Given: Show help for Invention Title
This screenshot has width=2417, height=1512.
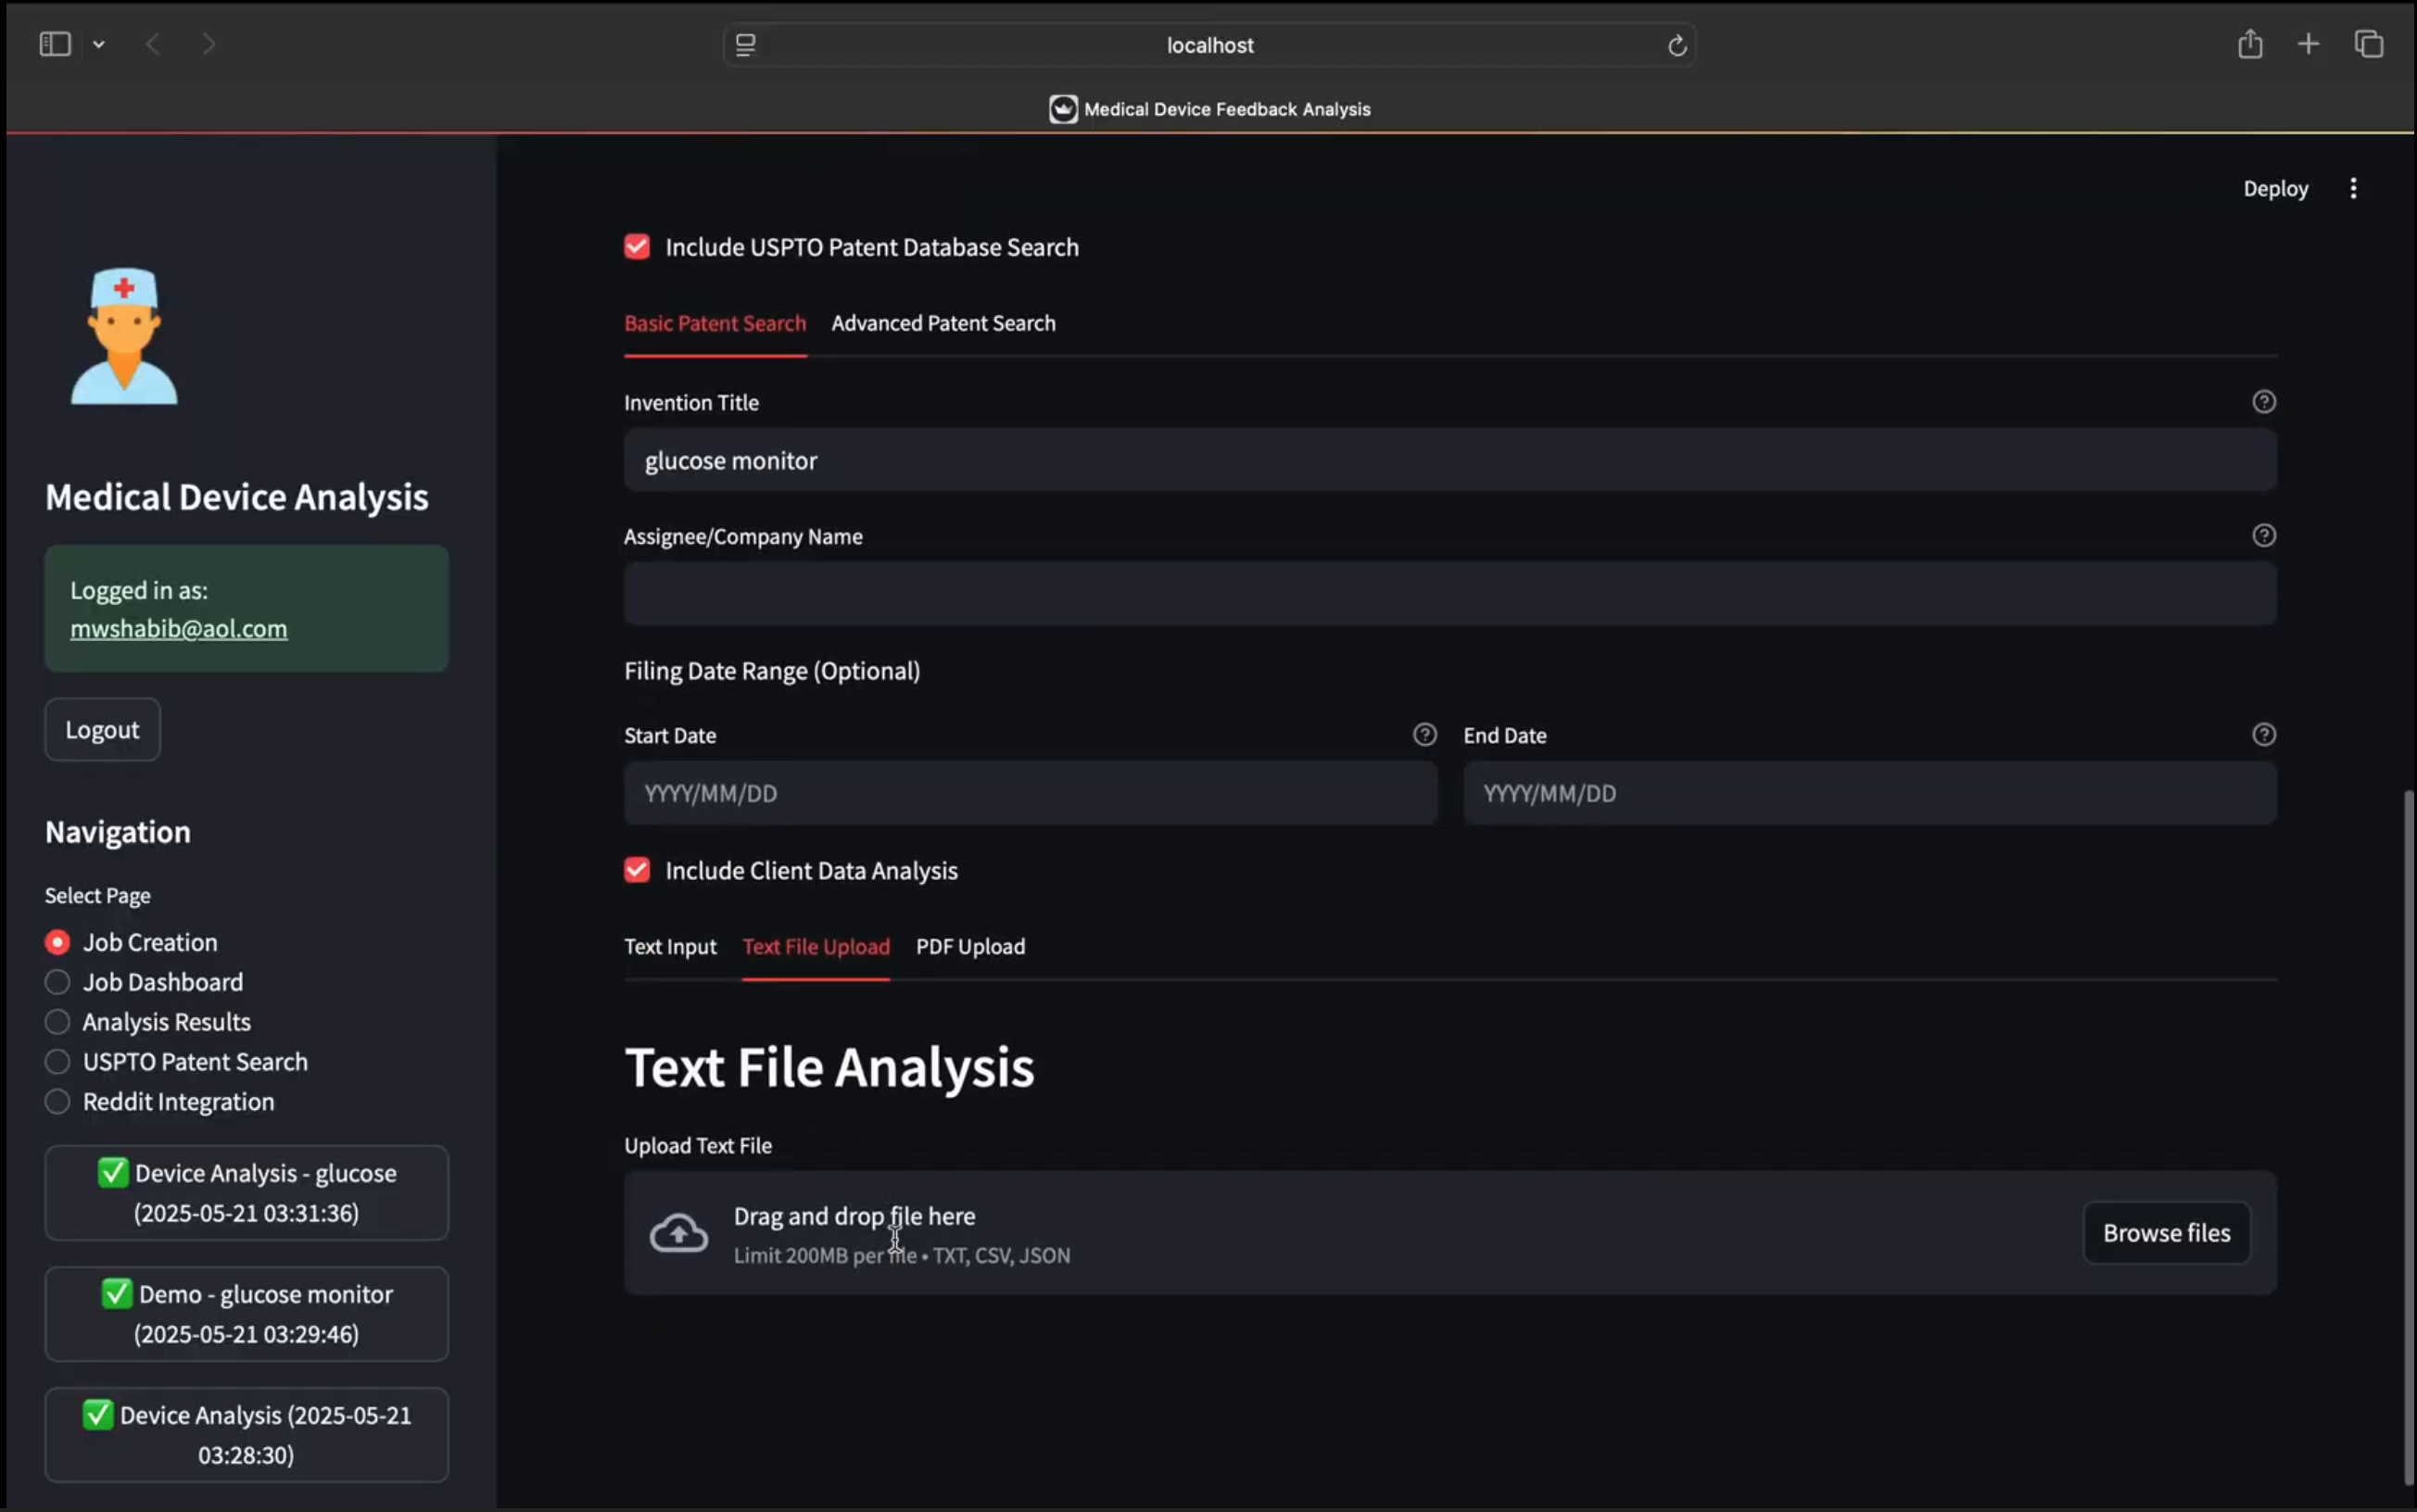Looking at the screenshot, I should pyautogui.click(x=2264, y=402).
